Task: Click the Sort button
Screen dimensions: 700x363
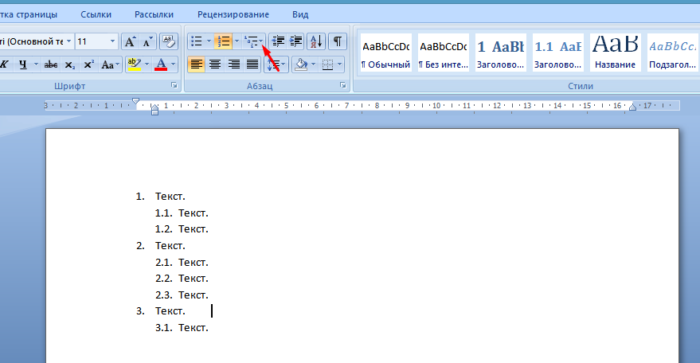Action: [x=316, y=42]
